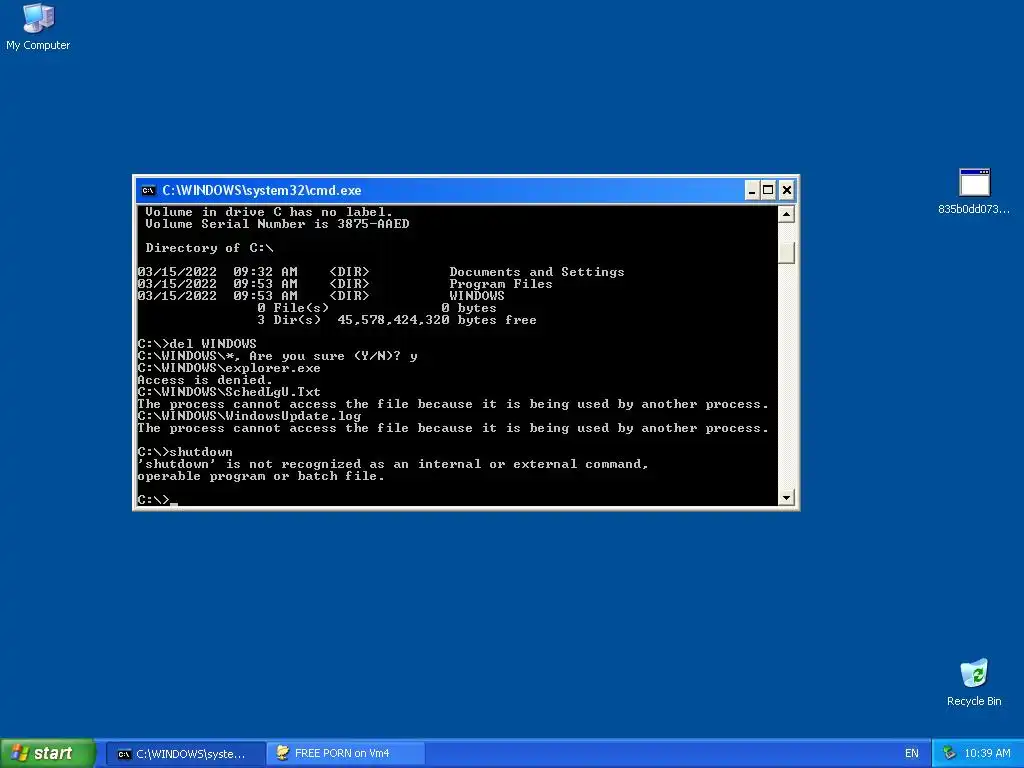Click the 'is not recognized' error line
This screenshot has height=768, width=1024.
(x=392, y=464)
